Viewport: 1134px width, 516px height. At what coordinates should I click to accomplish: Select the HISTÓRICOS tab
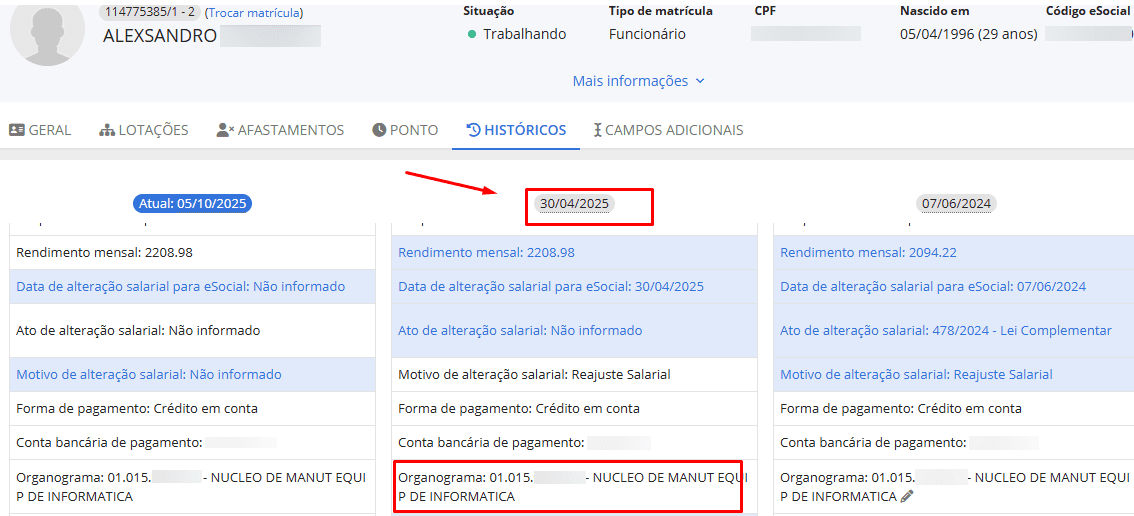click(516, 130)
